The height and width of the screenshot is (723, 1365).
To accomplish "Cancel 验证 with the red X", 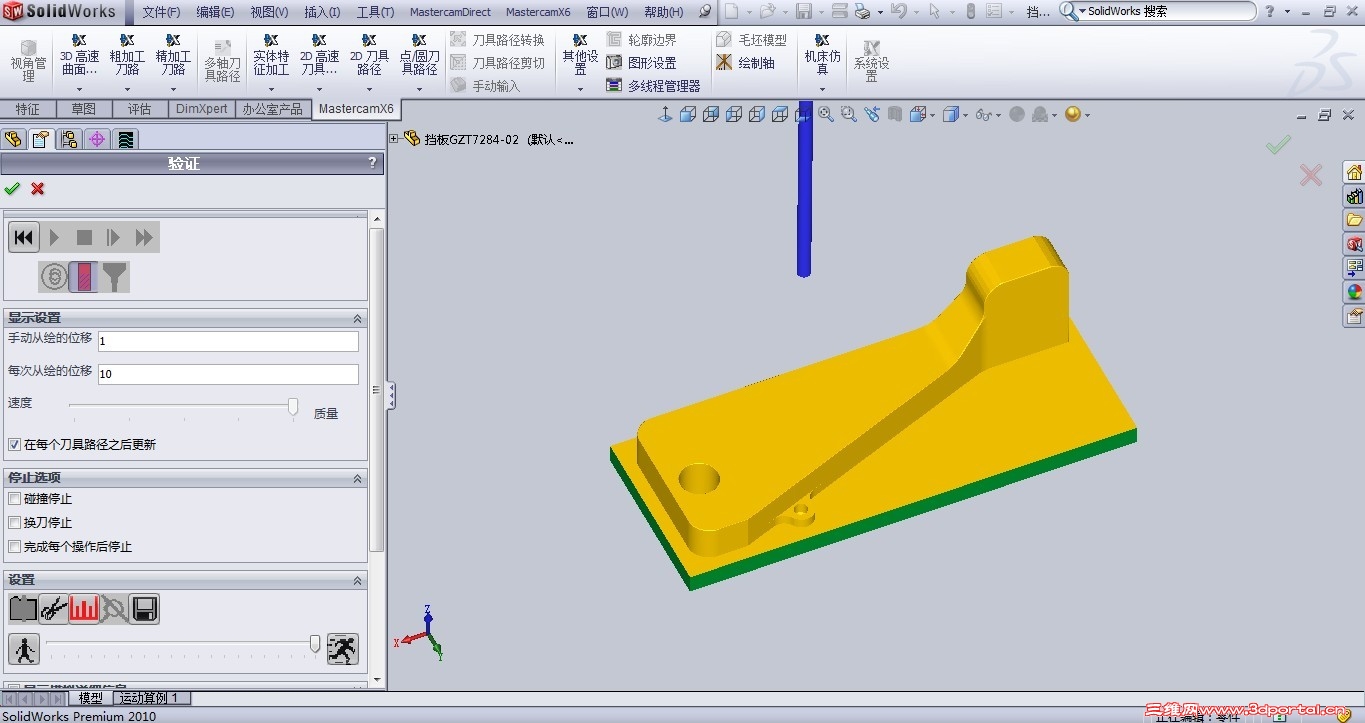I will pos(38,188).
